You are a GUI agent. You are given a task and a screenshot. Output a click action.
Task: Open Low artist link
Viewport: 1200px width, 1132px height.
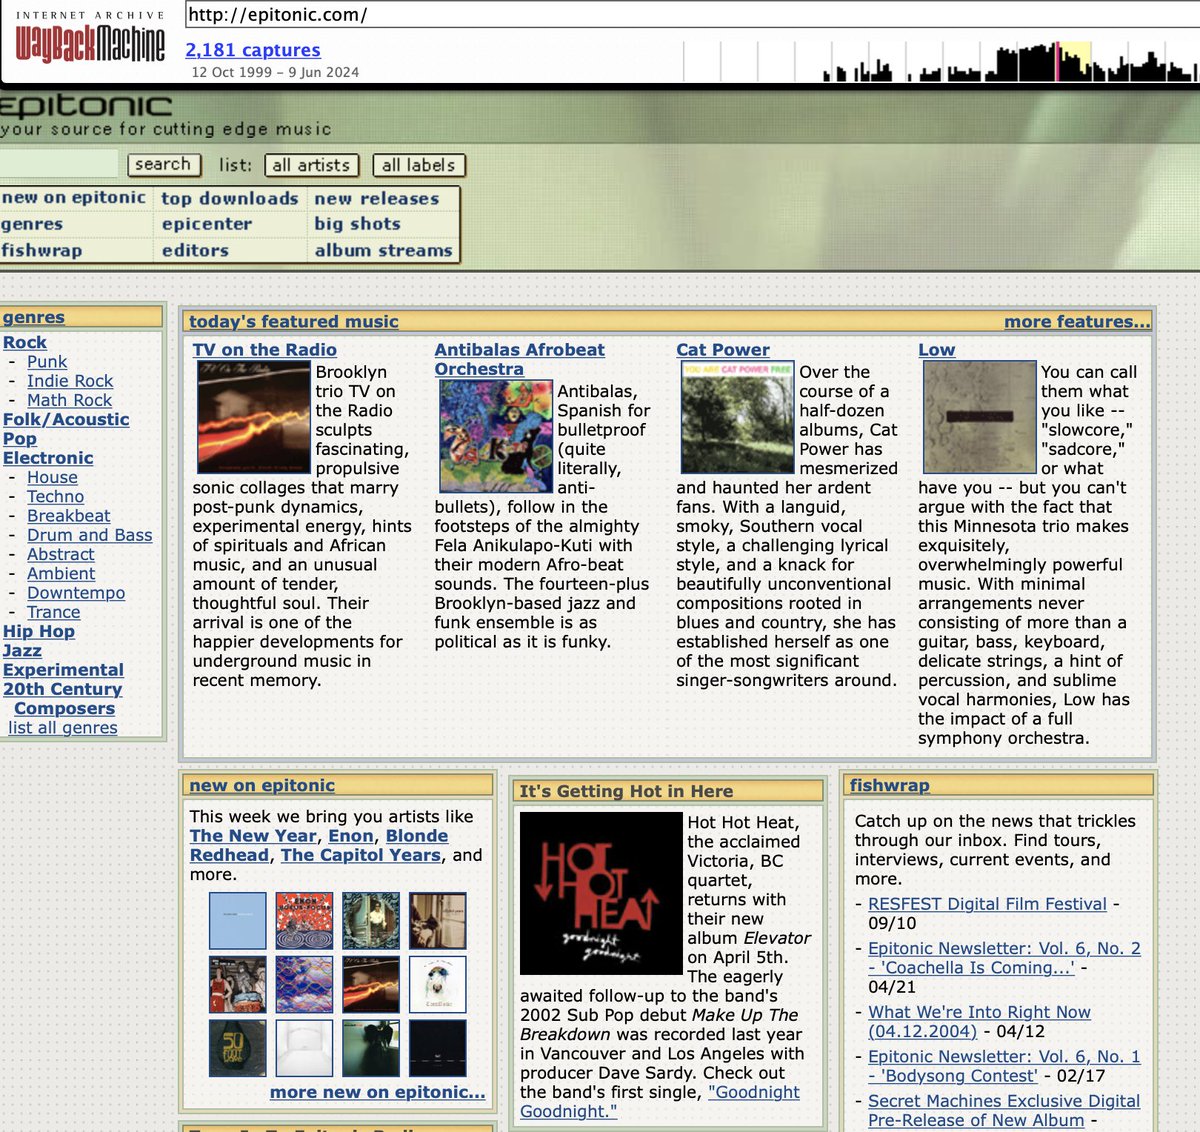coord(937,350)
